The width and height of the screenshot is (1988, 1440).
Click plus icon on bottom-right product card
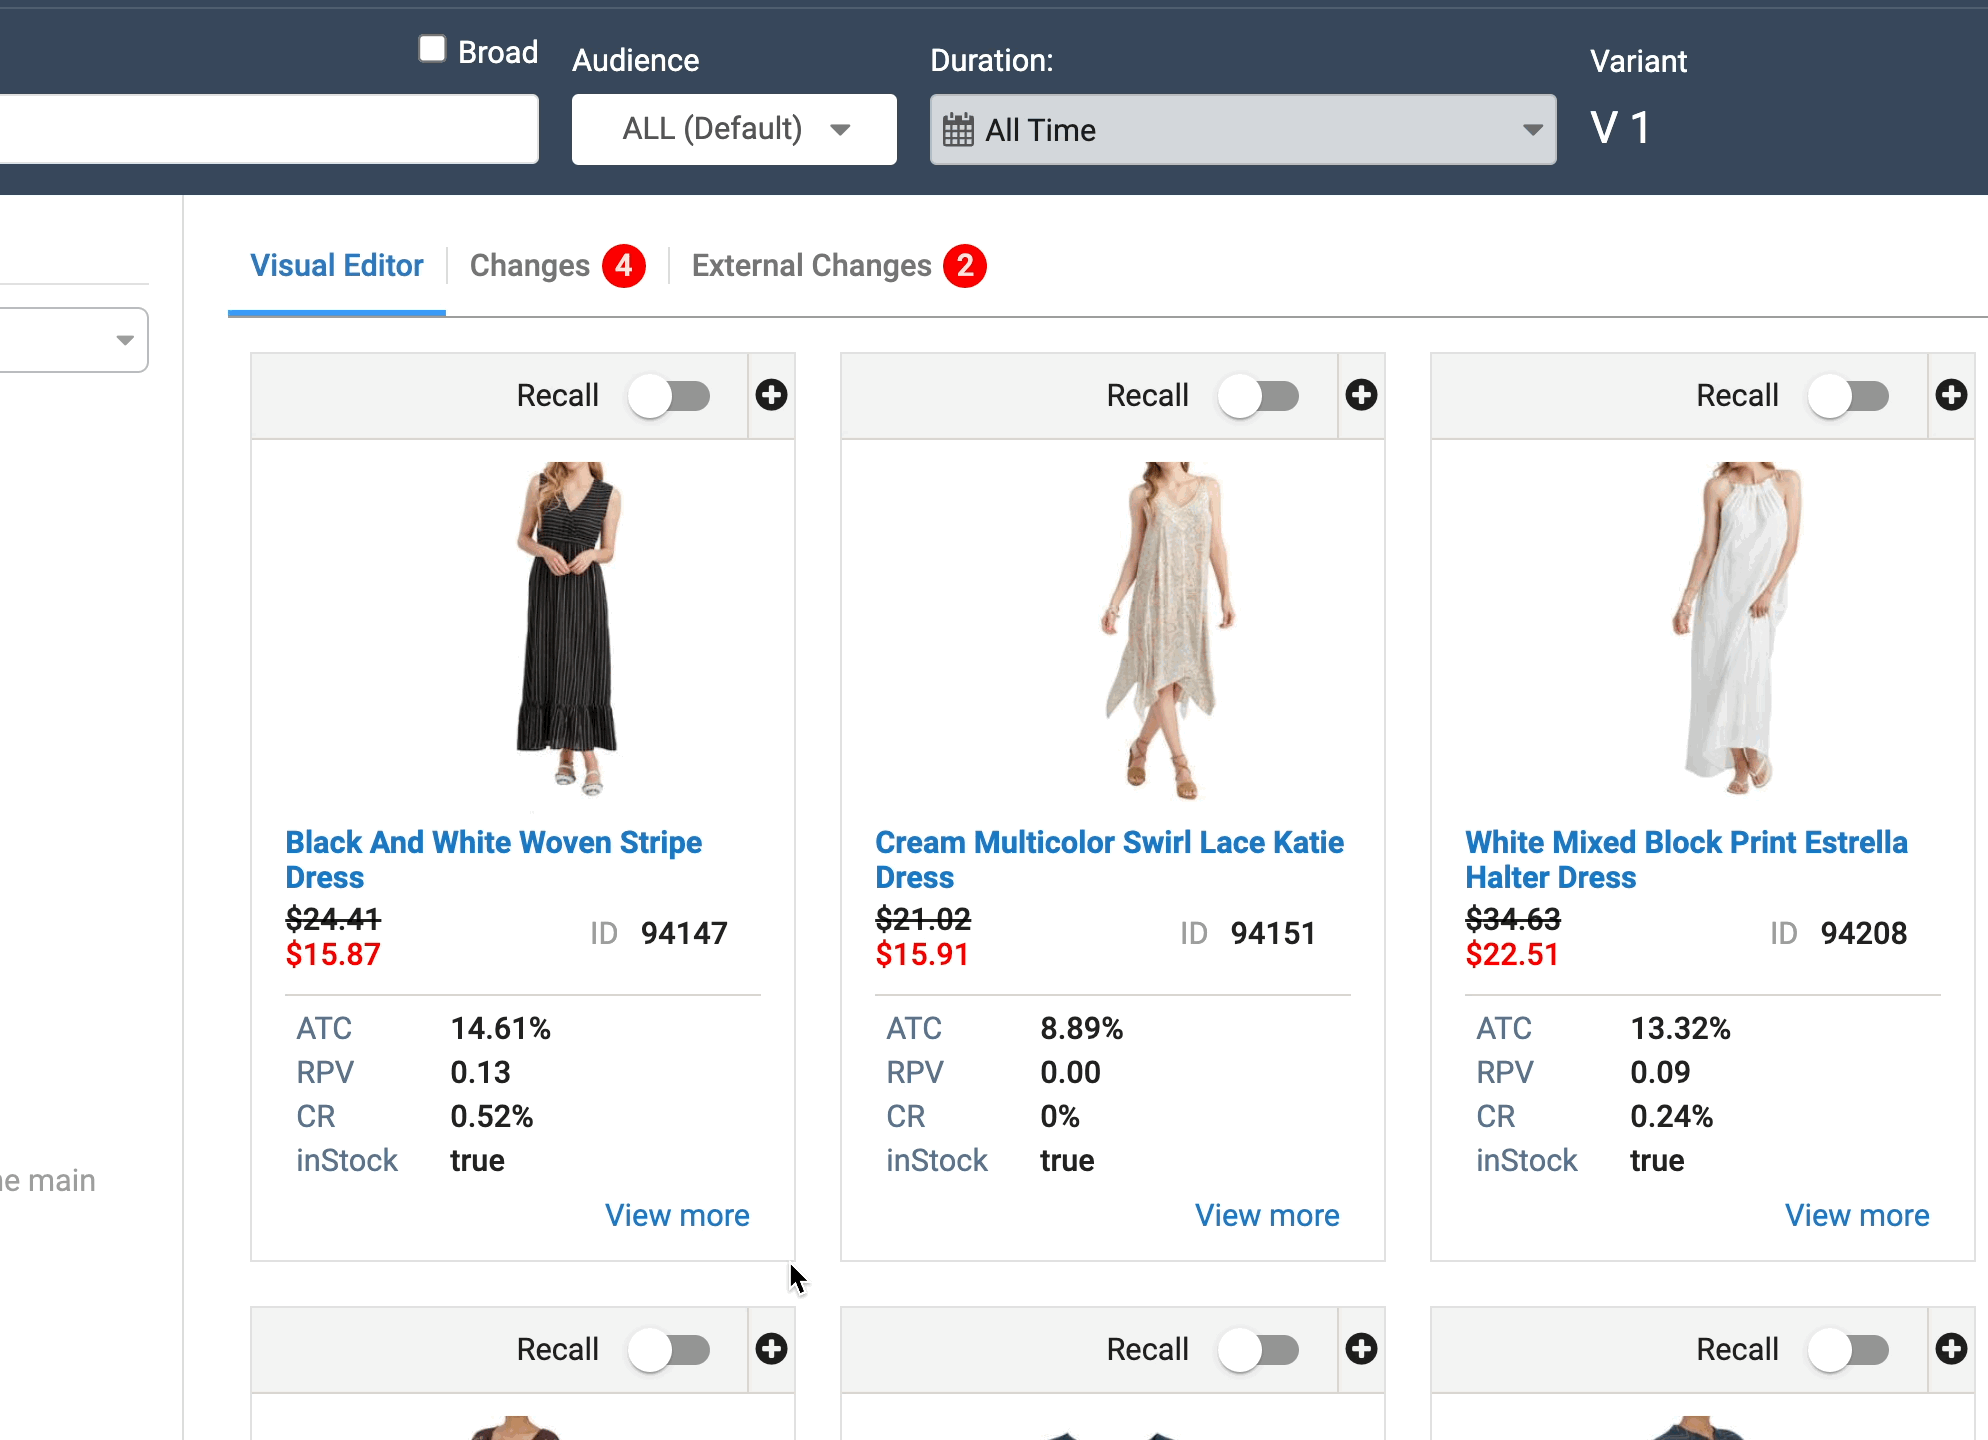coord(1951,1349)
